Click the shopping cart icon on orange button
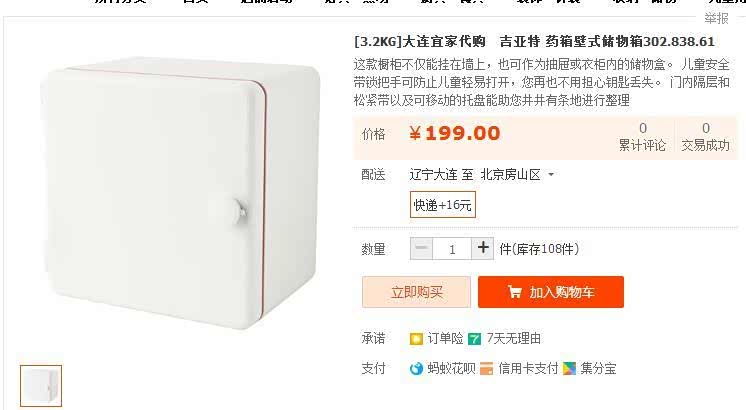Image resolution: width=746 pixels, height=410 pixels. click(514, 292)
